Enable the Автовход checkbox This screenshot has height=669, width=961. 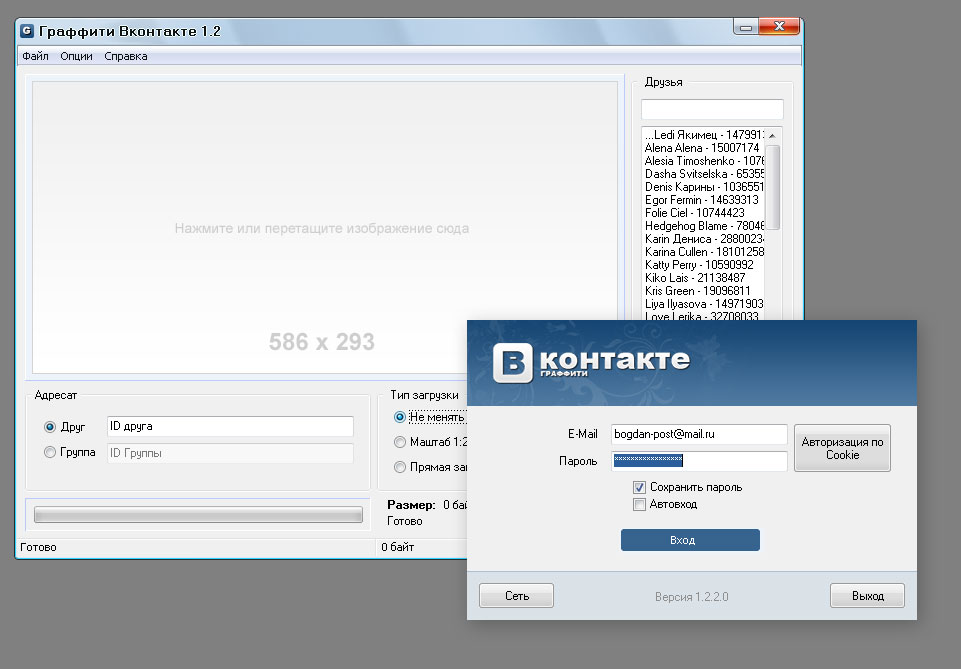tap(639, 504)
